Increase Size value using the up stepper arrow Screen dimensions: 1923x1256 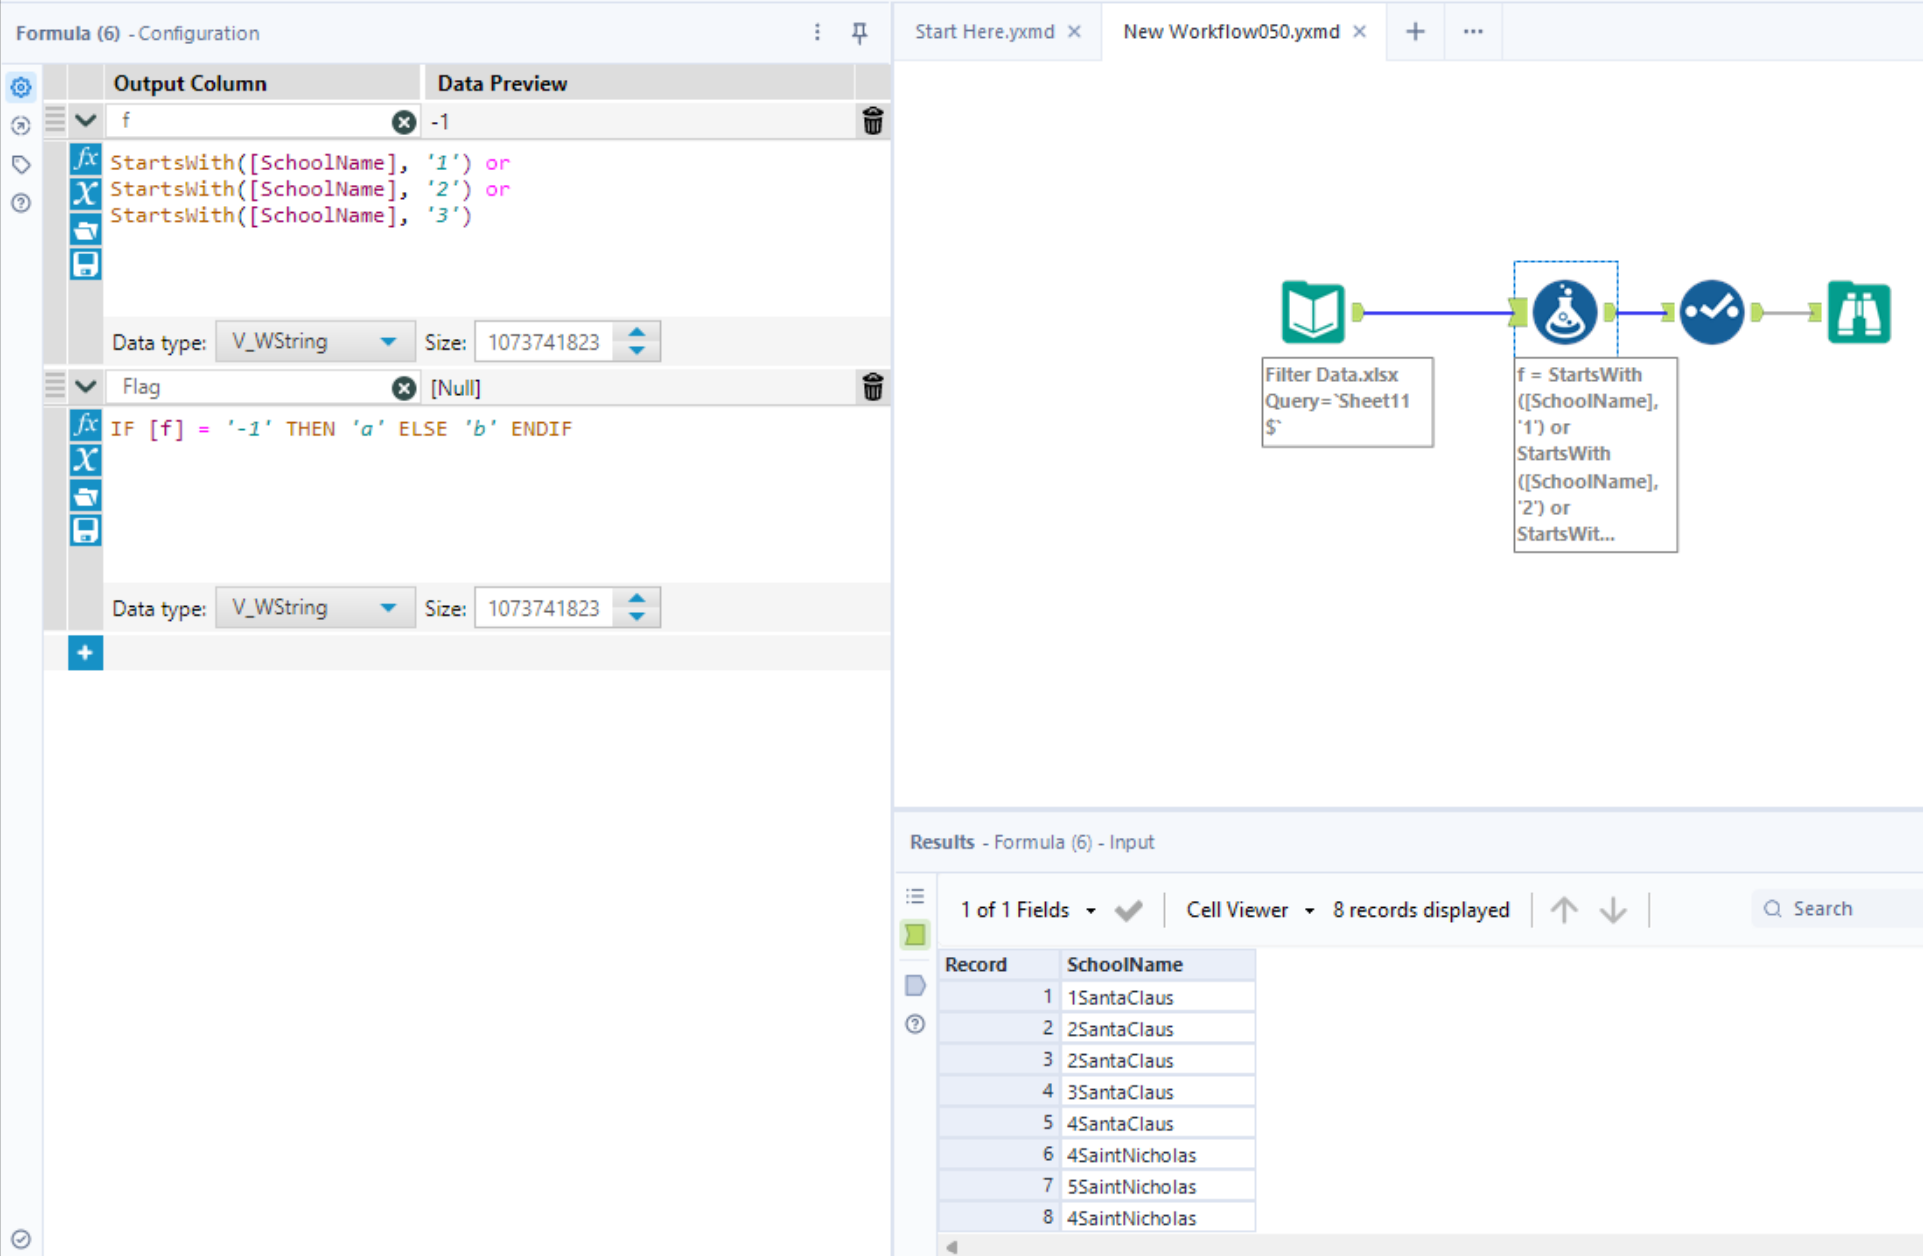[637, 333]
